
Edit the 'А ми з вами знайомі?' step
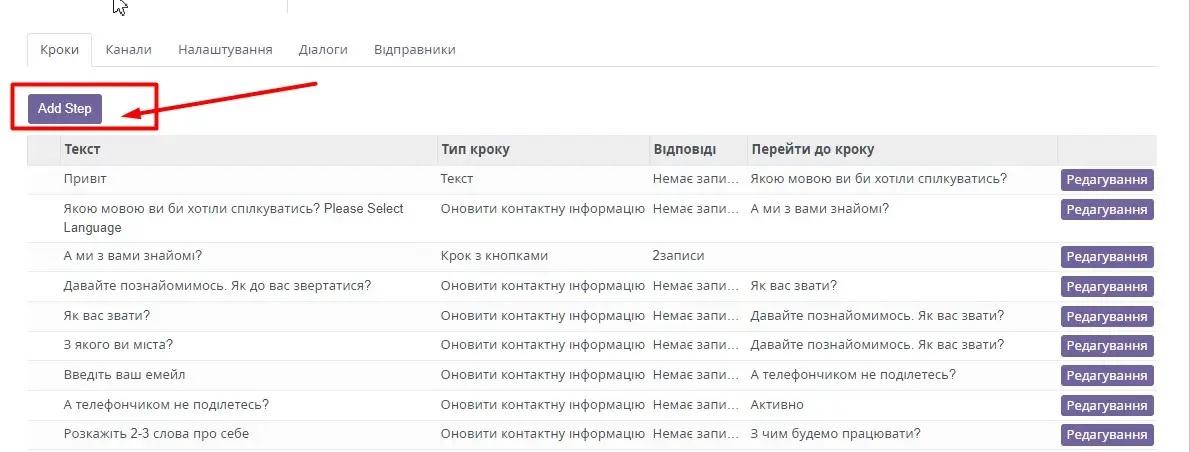pyautogui.click(x=1107, y=257)
